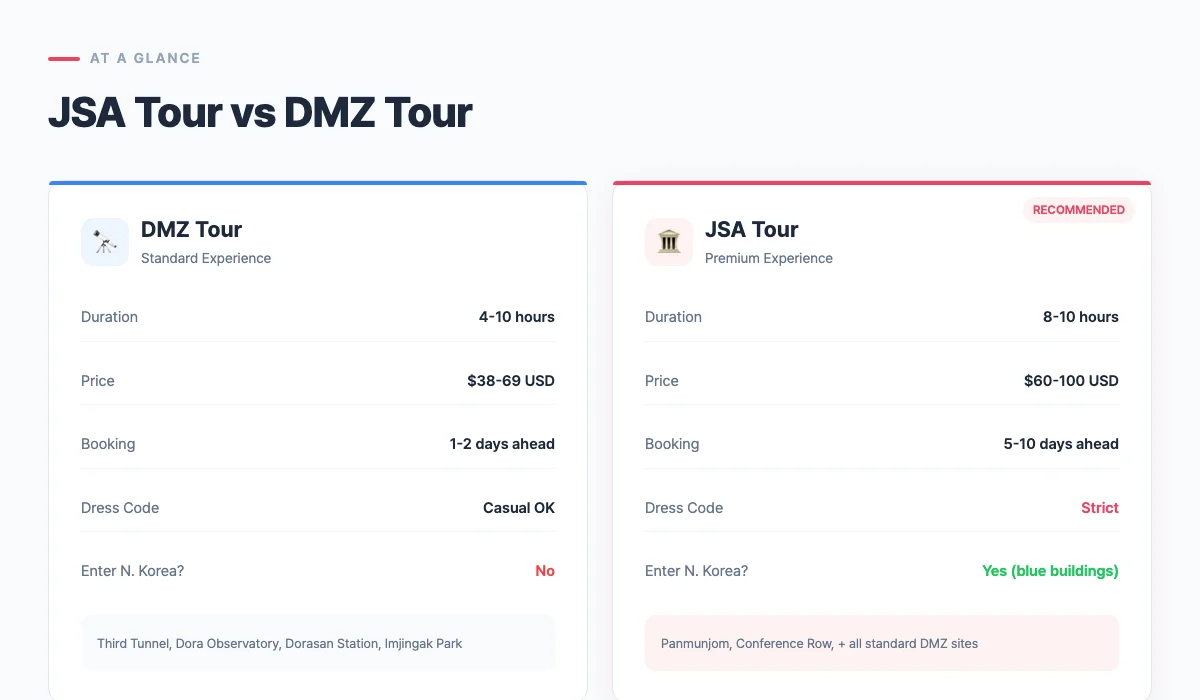
Task: Click the RECOMMENDED badge on the JSA Tour card
Action: click(x=1079, y=210)
